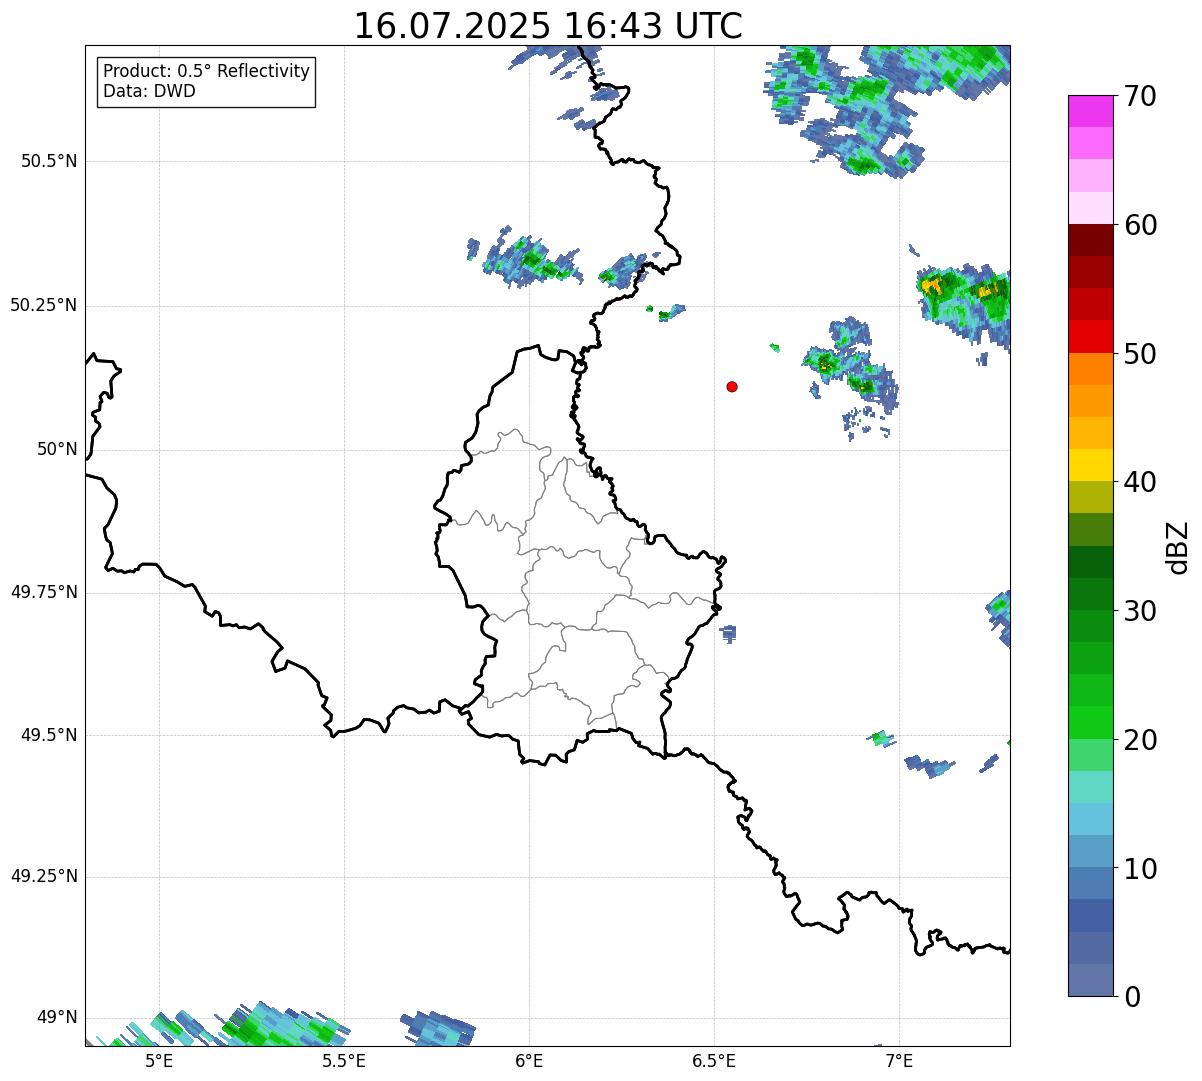1202x1081 pixels.
Task: Click the "Data: DWD" legend line
Action: (x=150, y=91)
